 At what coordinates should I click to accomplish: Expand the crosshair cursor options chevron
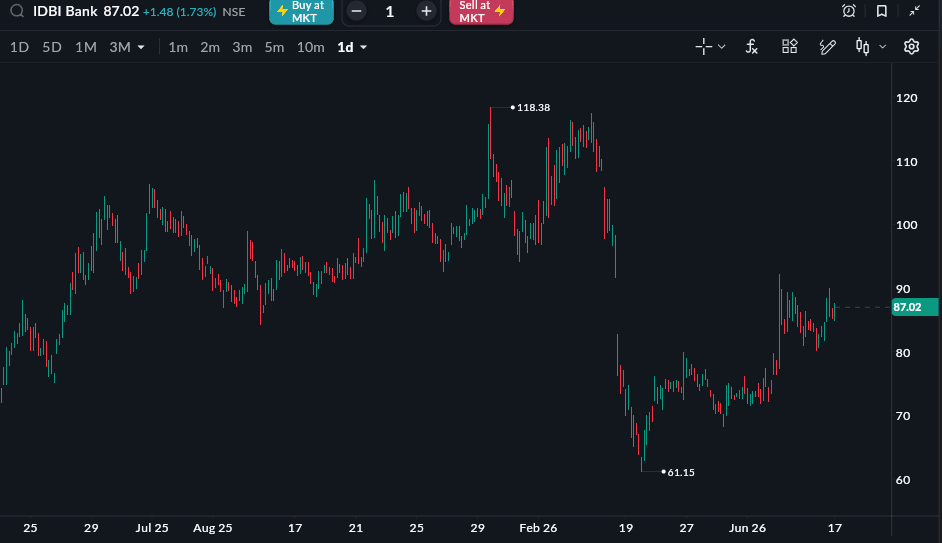coord(722,47)
